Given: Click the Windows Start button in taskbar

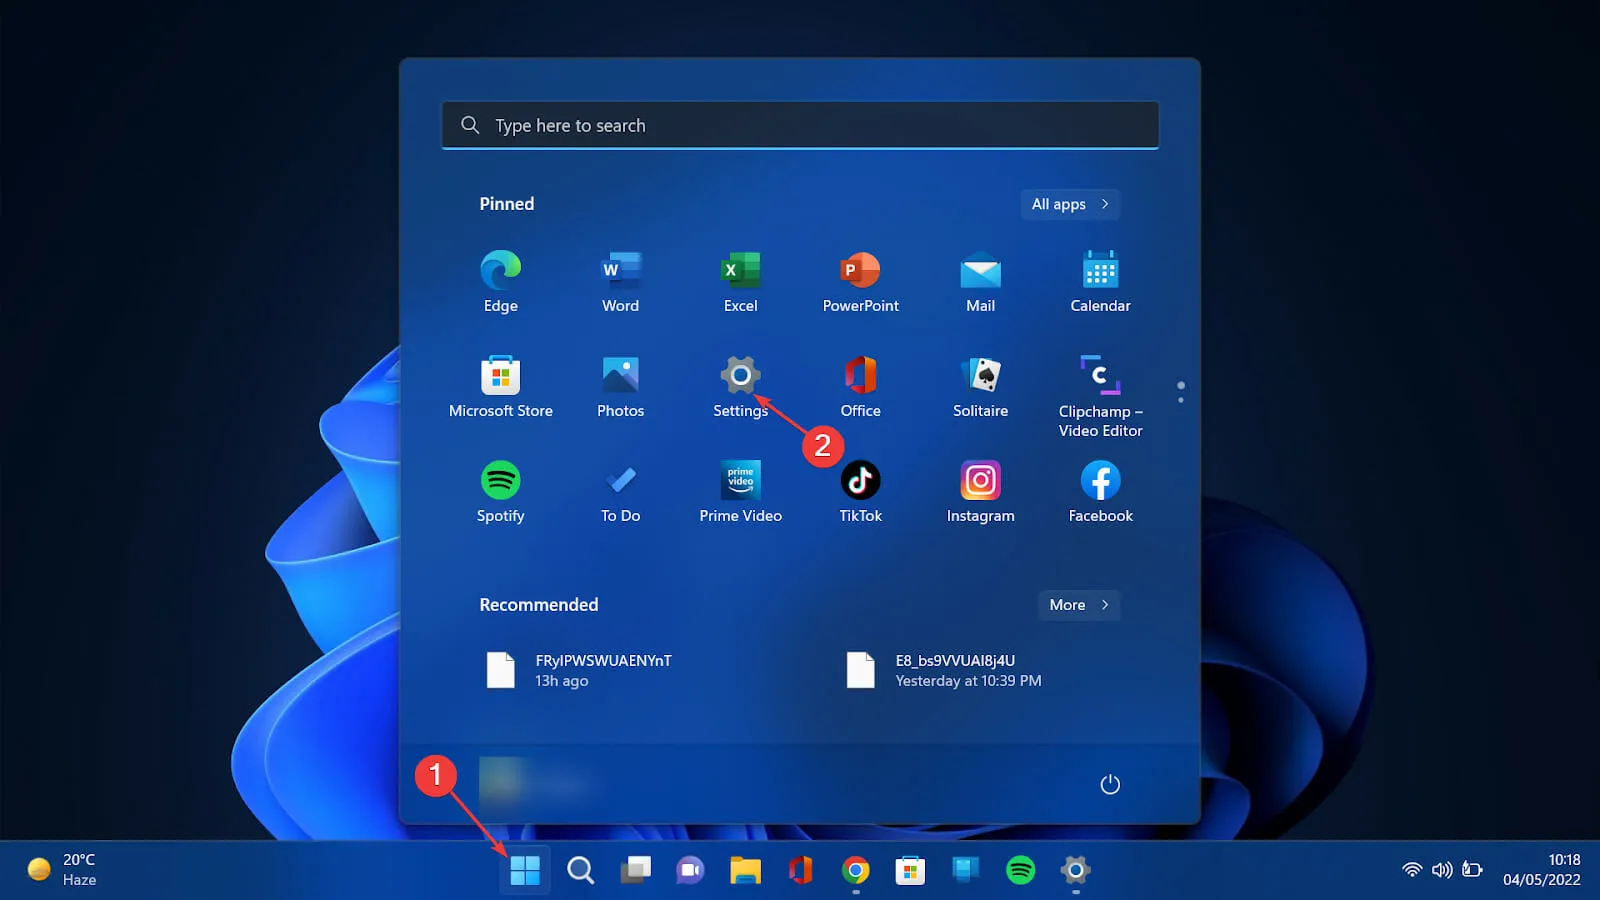Looking at the screenshot, I should click(525, 870).
